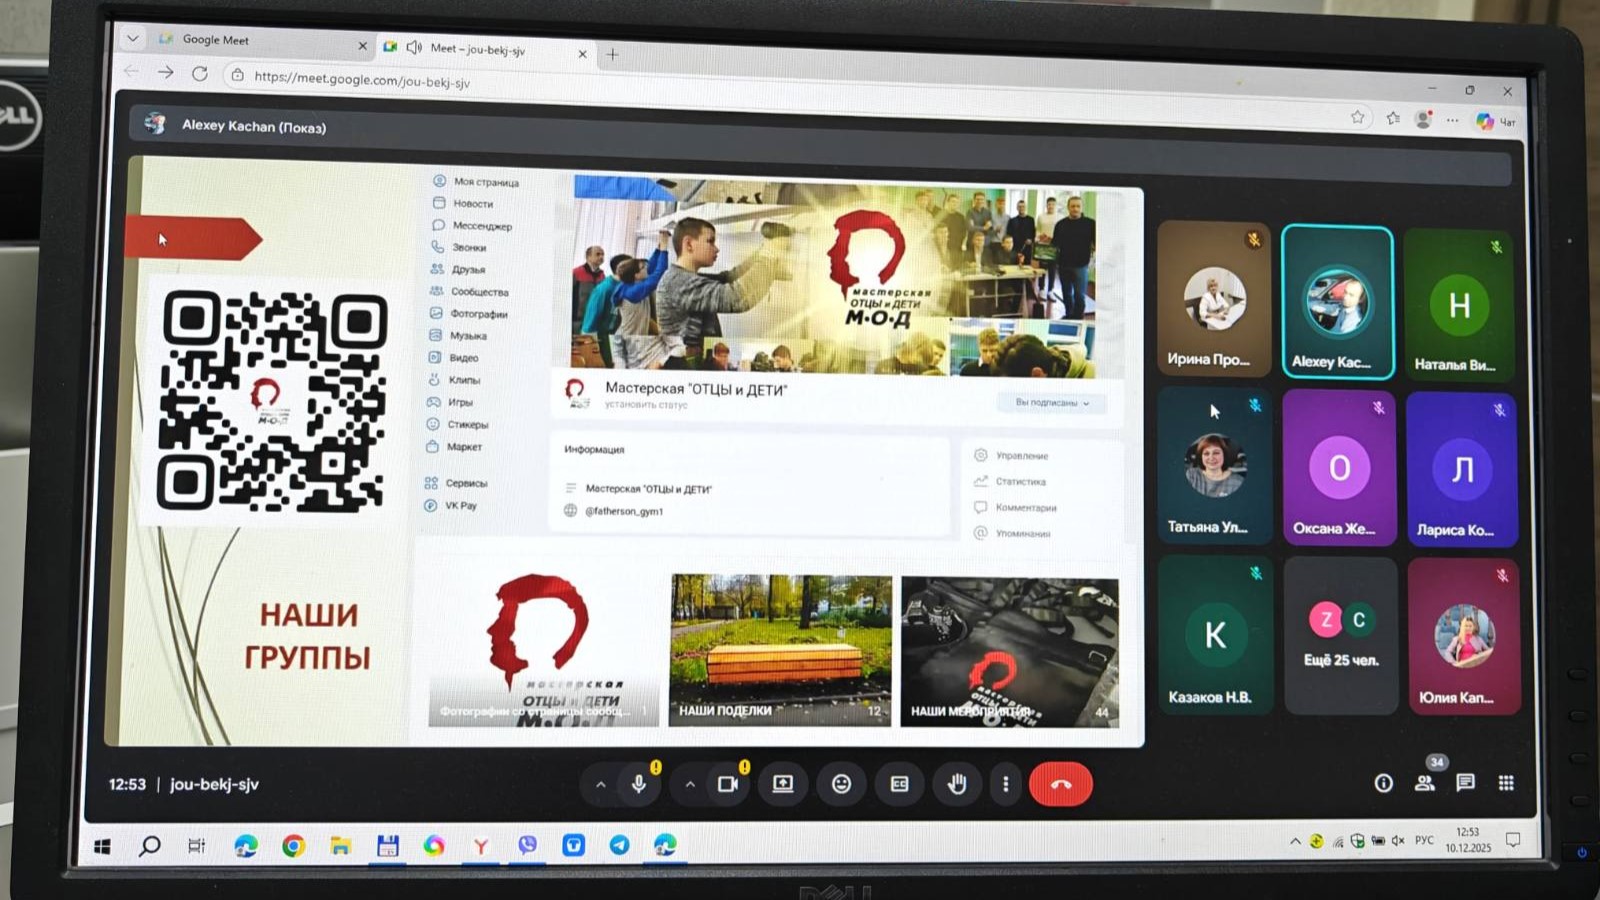
Task: Click the present screen icon
Action: [x=783, y=784]
